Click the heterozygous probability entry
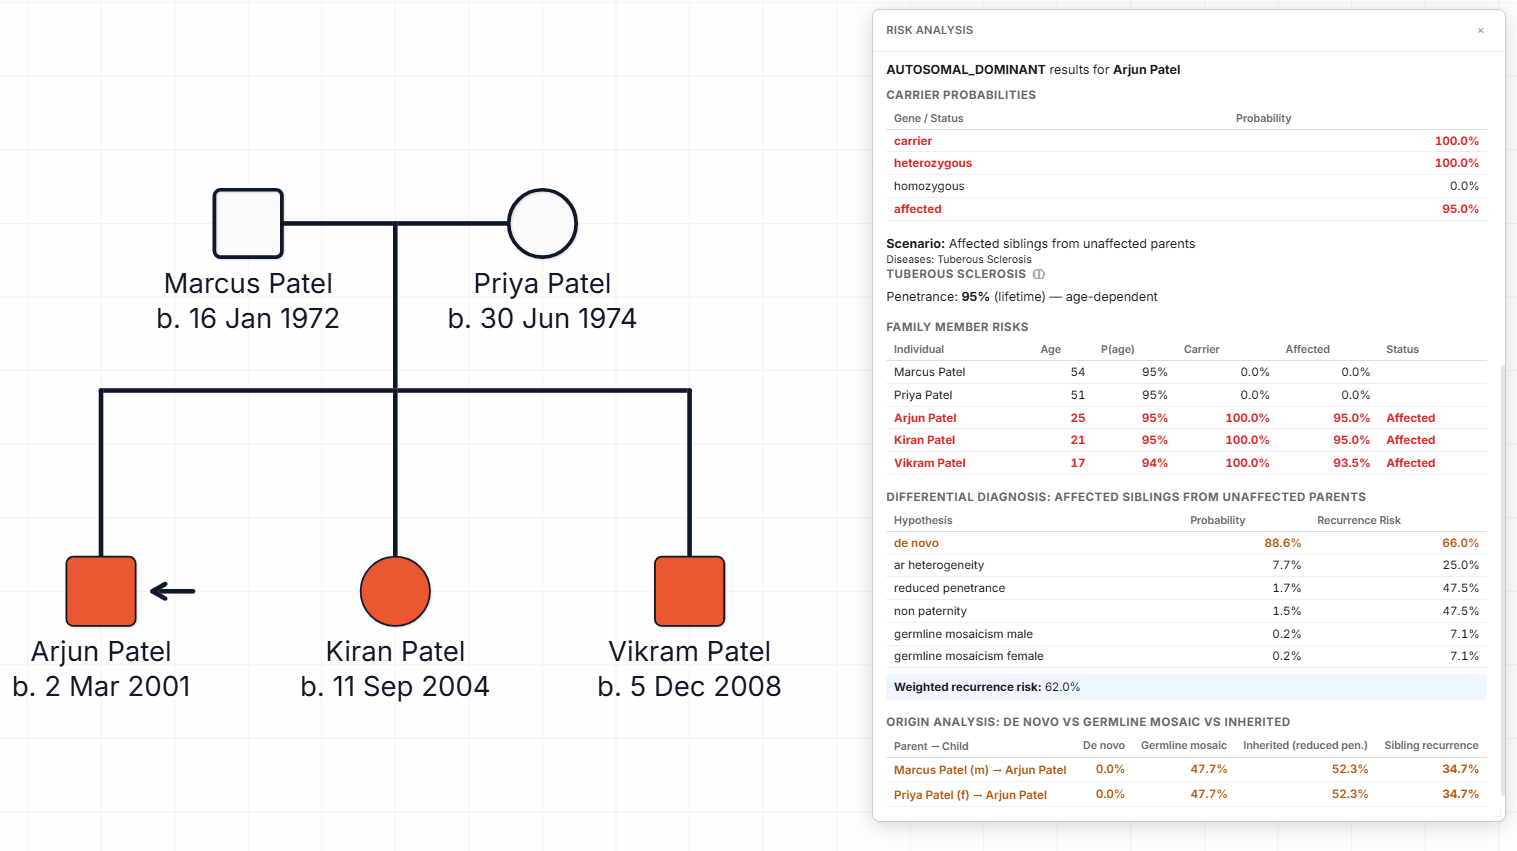This screenshot has height=851, width=1517. pos(934,162)
